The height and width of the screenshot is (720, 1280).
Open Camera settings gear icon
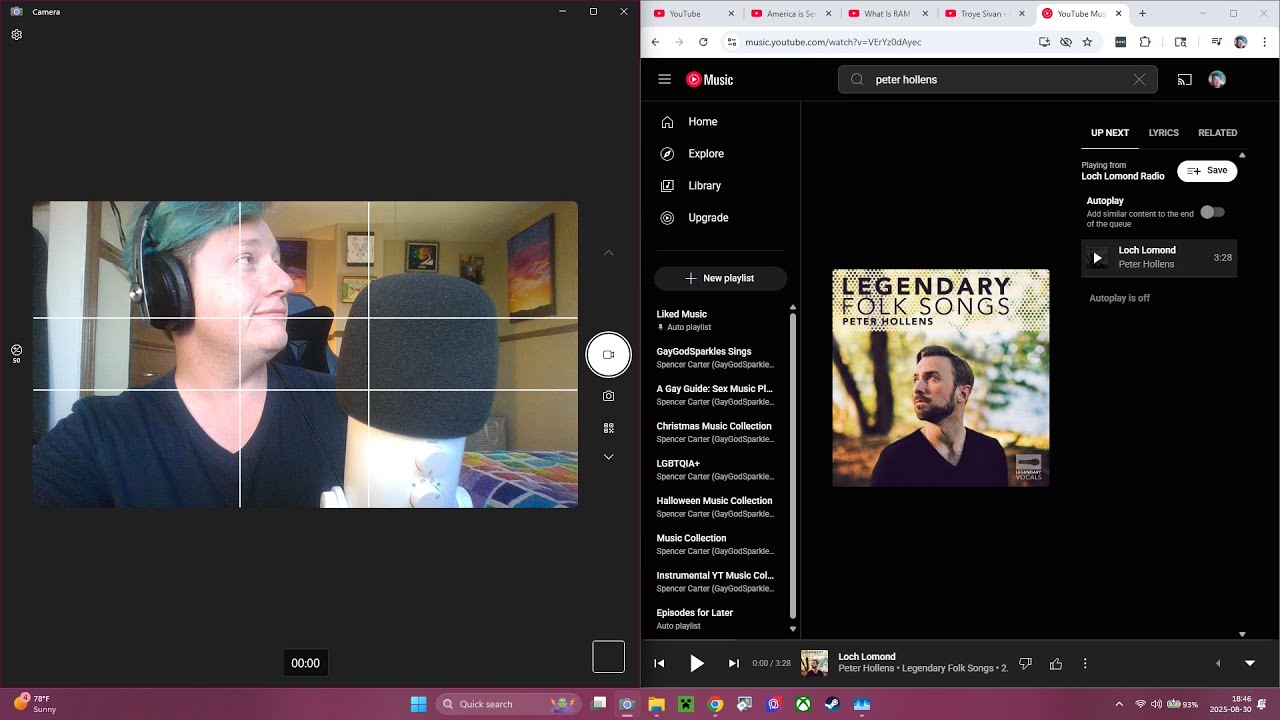17,35
